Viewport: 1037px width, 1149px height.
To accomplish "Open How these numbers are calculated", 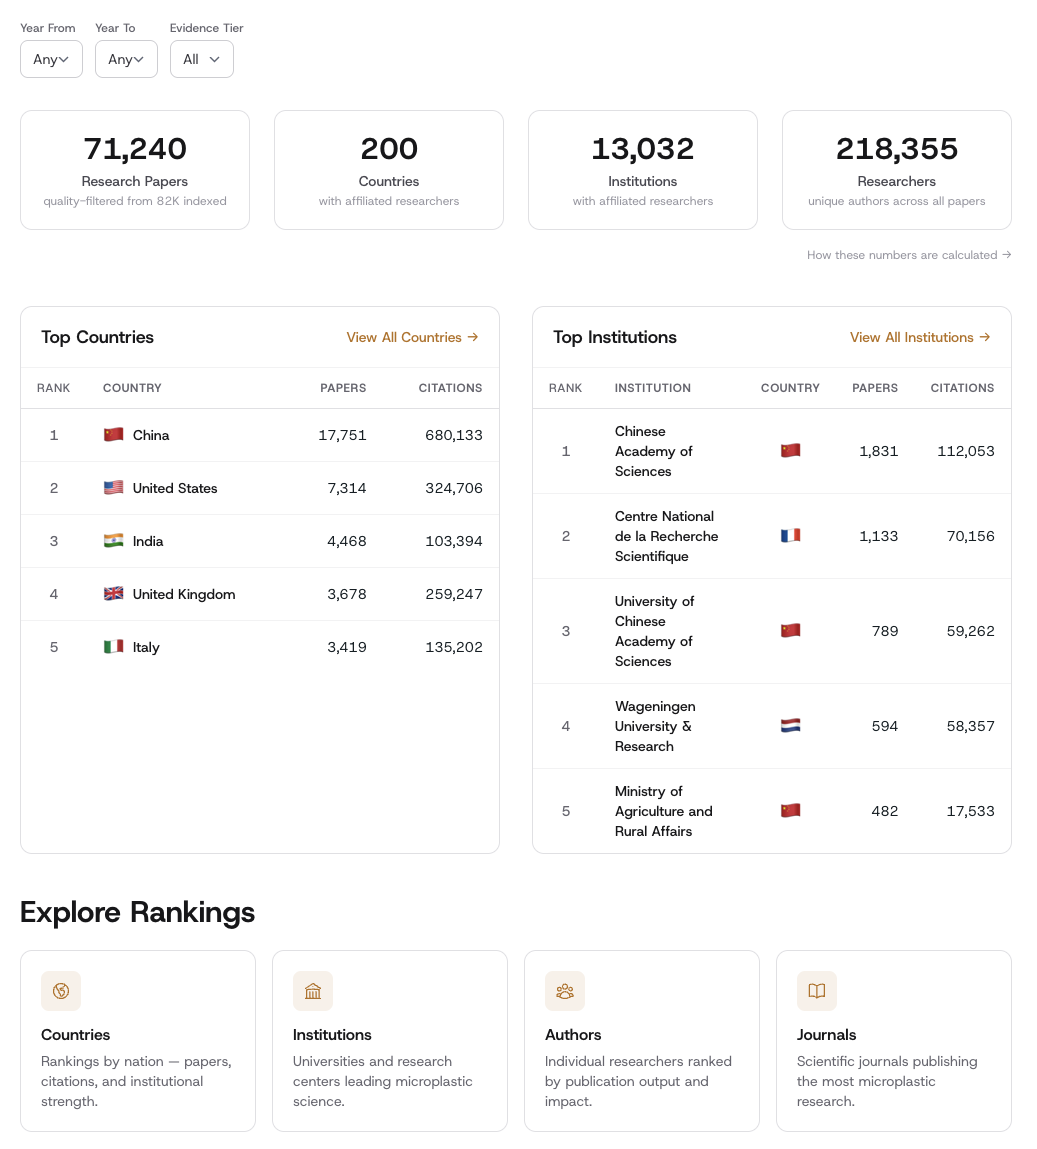I will 909,255.
